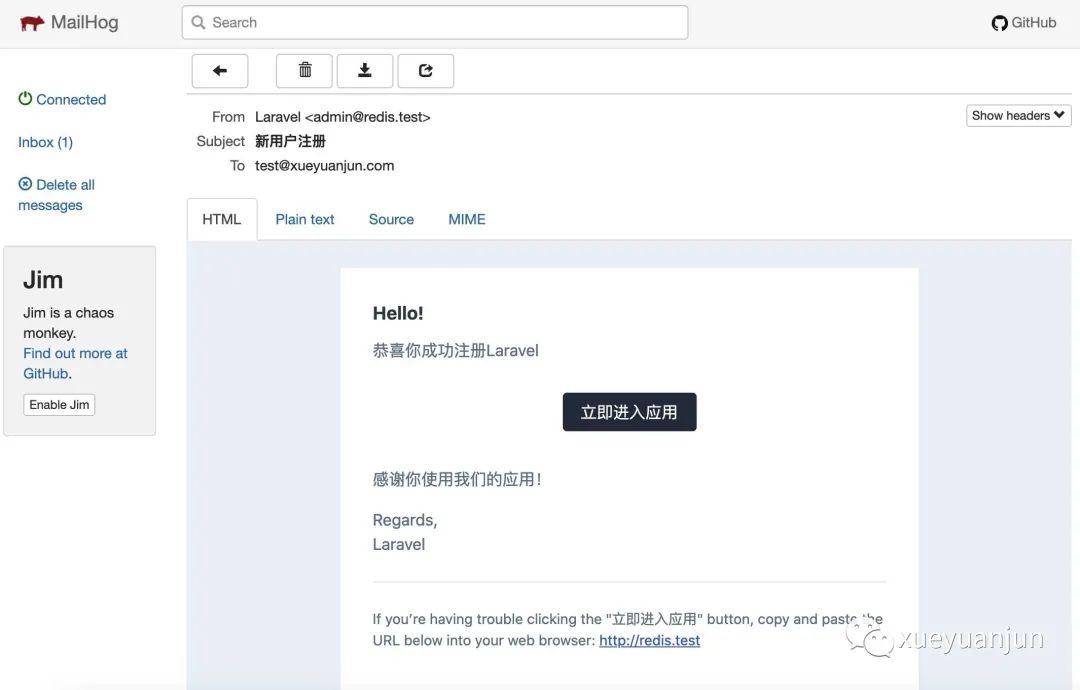Viewport: 1080px width, 690px height.
Task: Click the back arrow to return to inbox
Action: 219,70
